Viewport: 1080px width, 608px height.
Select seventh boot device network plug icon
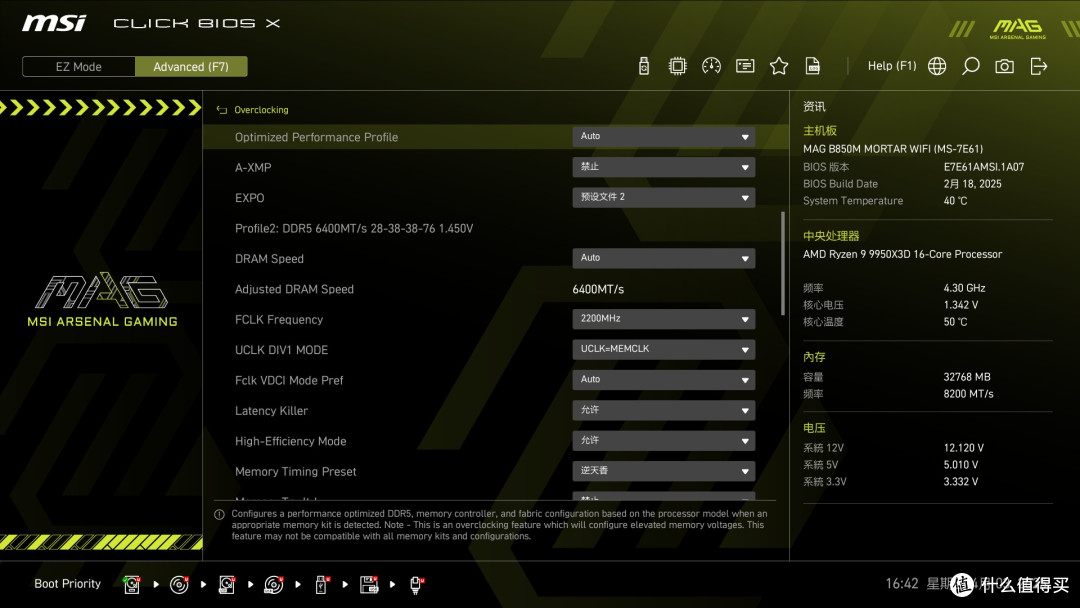(416, 585)
